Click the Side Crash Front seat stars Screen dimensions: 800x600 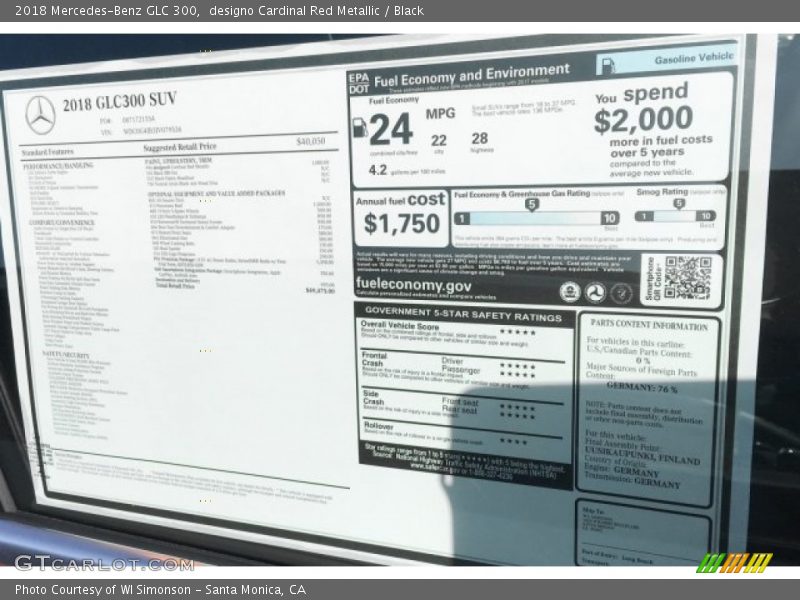click(x=517, y=408)
